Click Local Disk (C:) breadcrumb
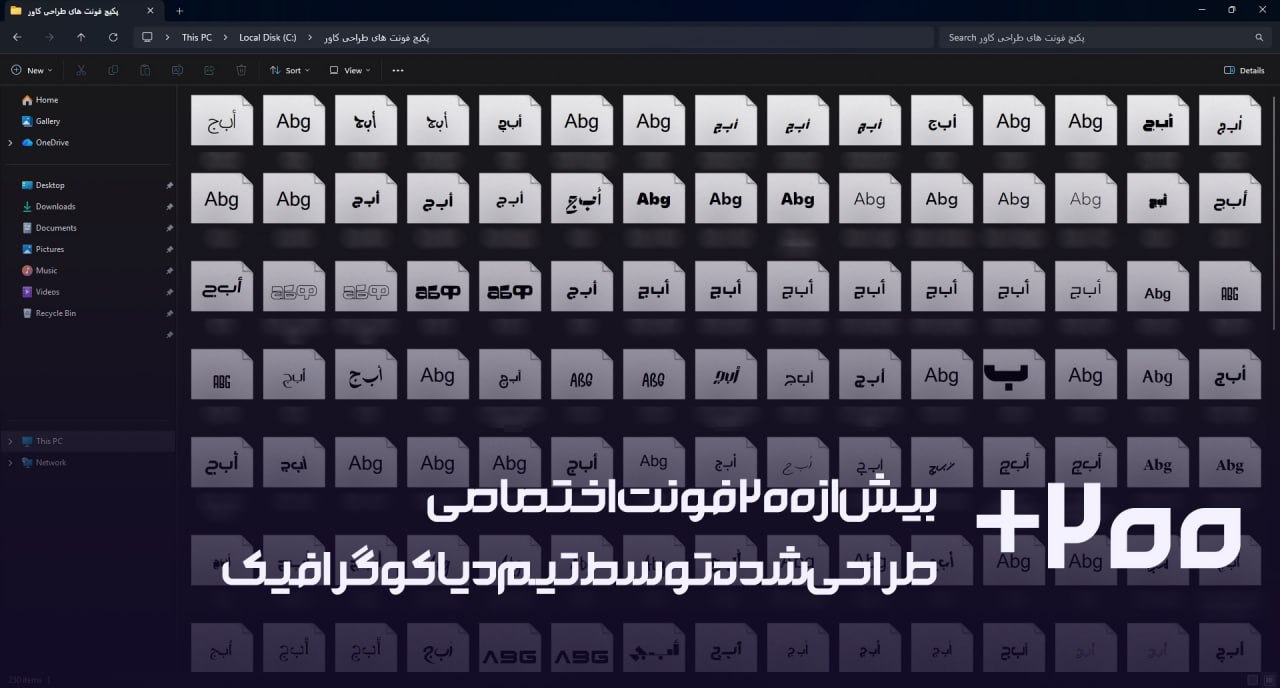The height and width of the screenshot is (688, 1280). pyautogui.click(x=268, y=38)
